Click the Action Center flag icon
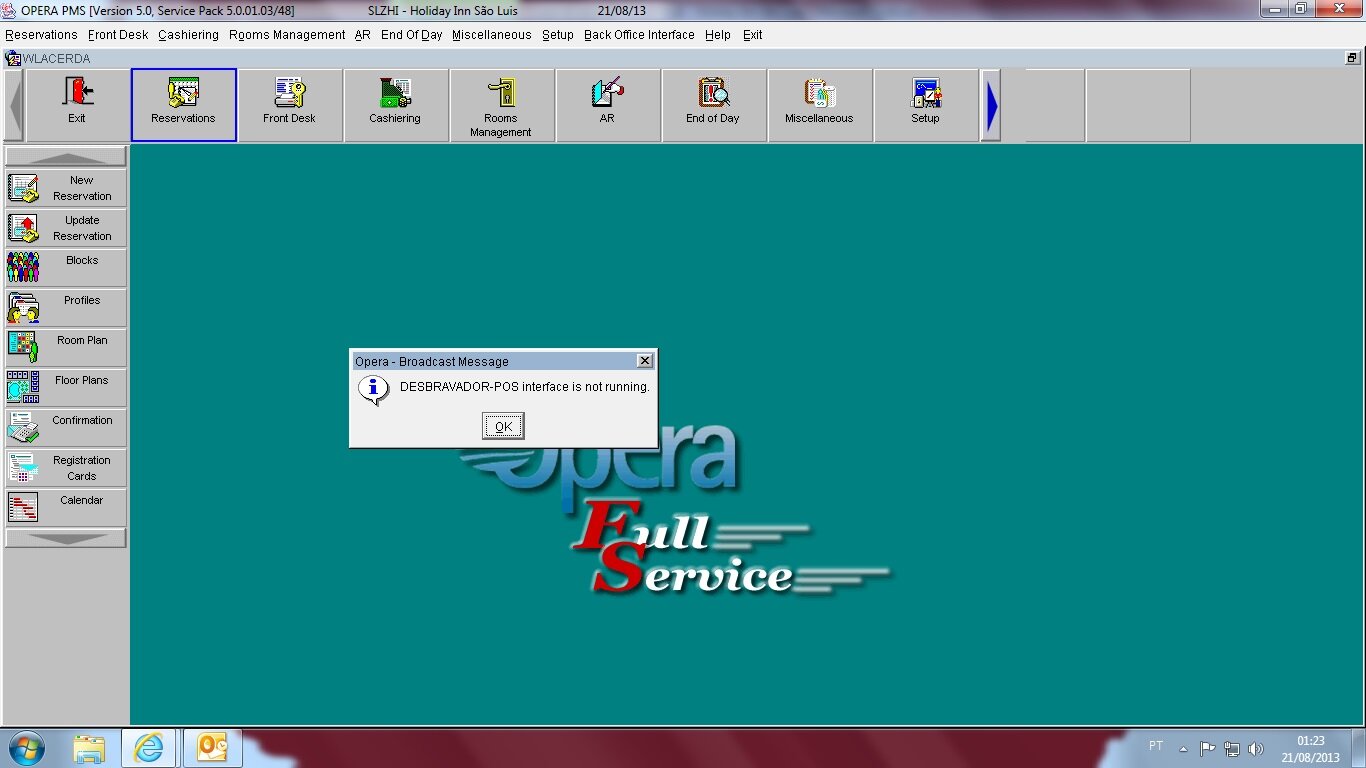The width and height of the screenshot is (1366, 768). pos(1207,748)
